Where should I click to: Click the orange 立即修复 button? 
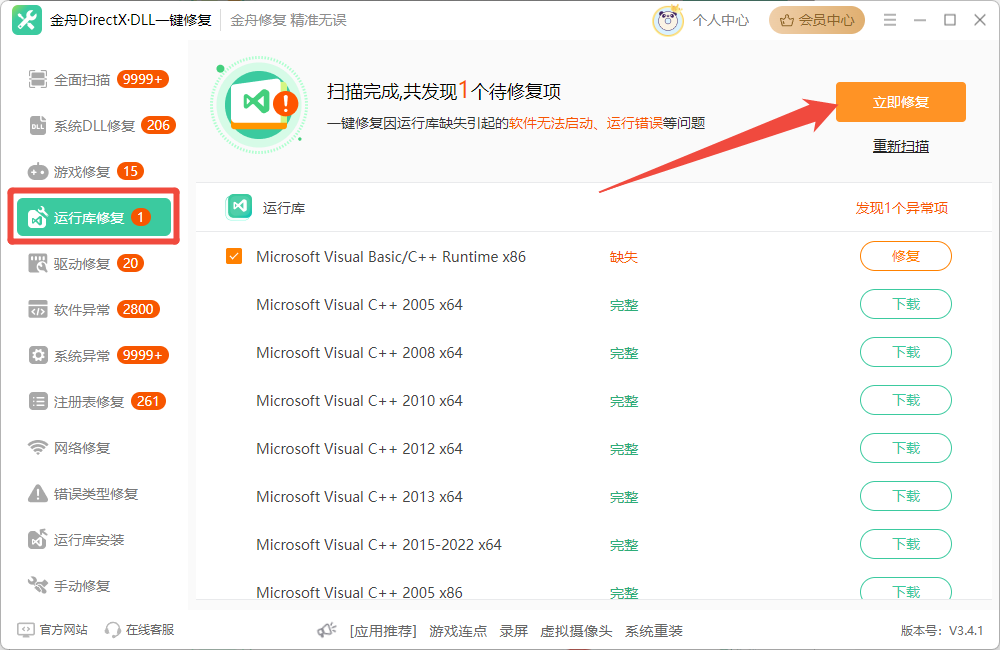tap(901, 102)
